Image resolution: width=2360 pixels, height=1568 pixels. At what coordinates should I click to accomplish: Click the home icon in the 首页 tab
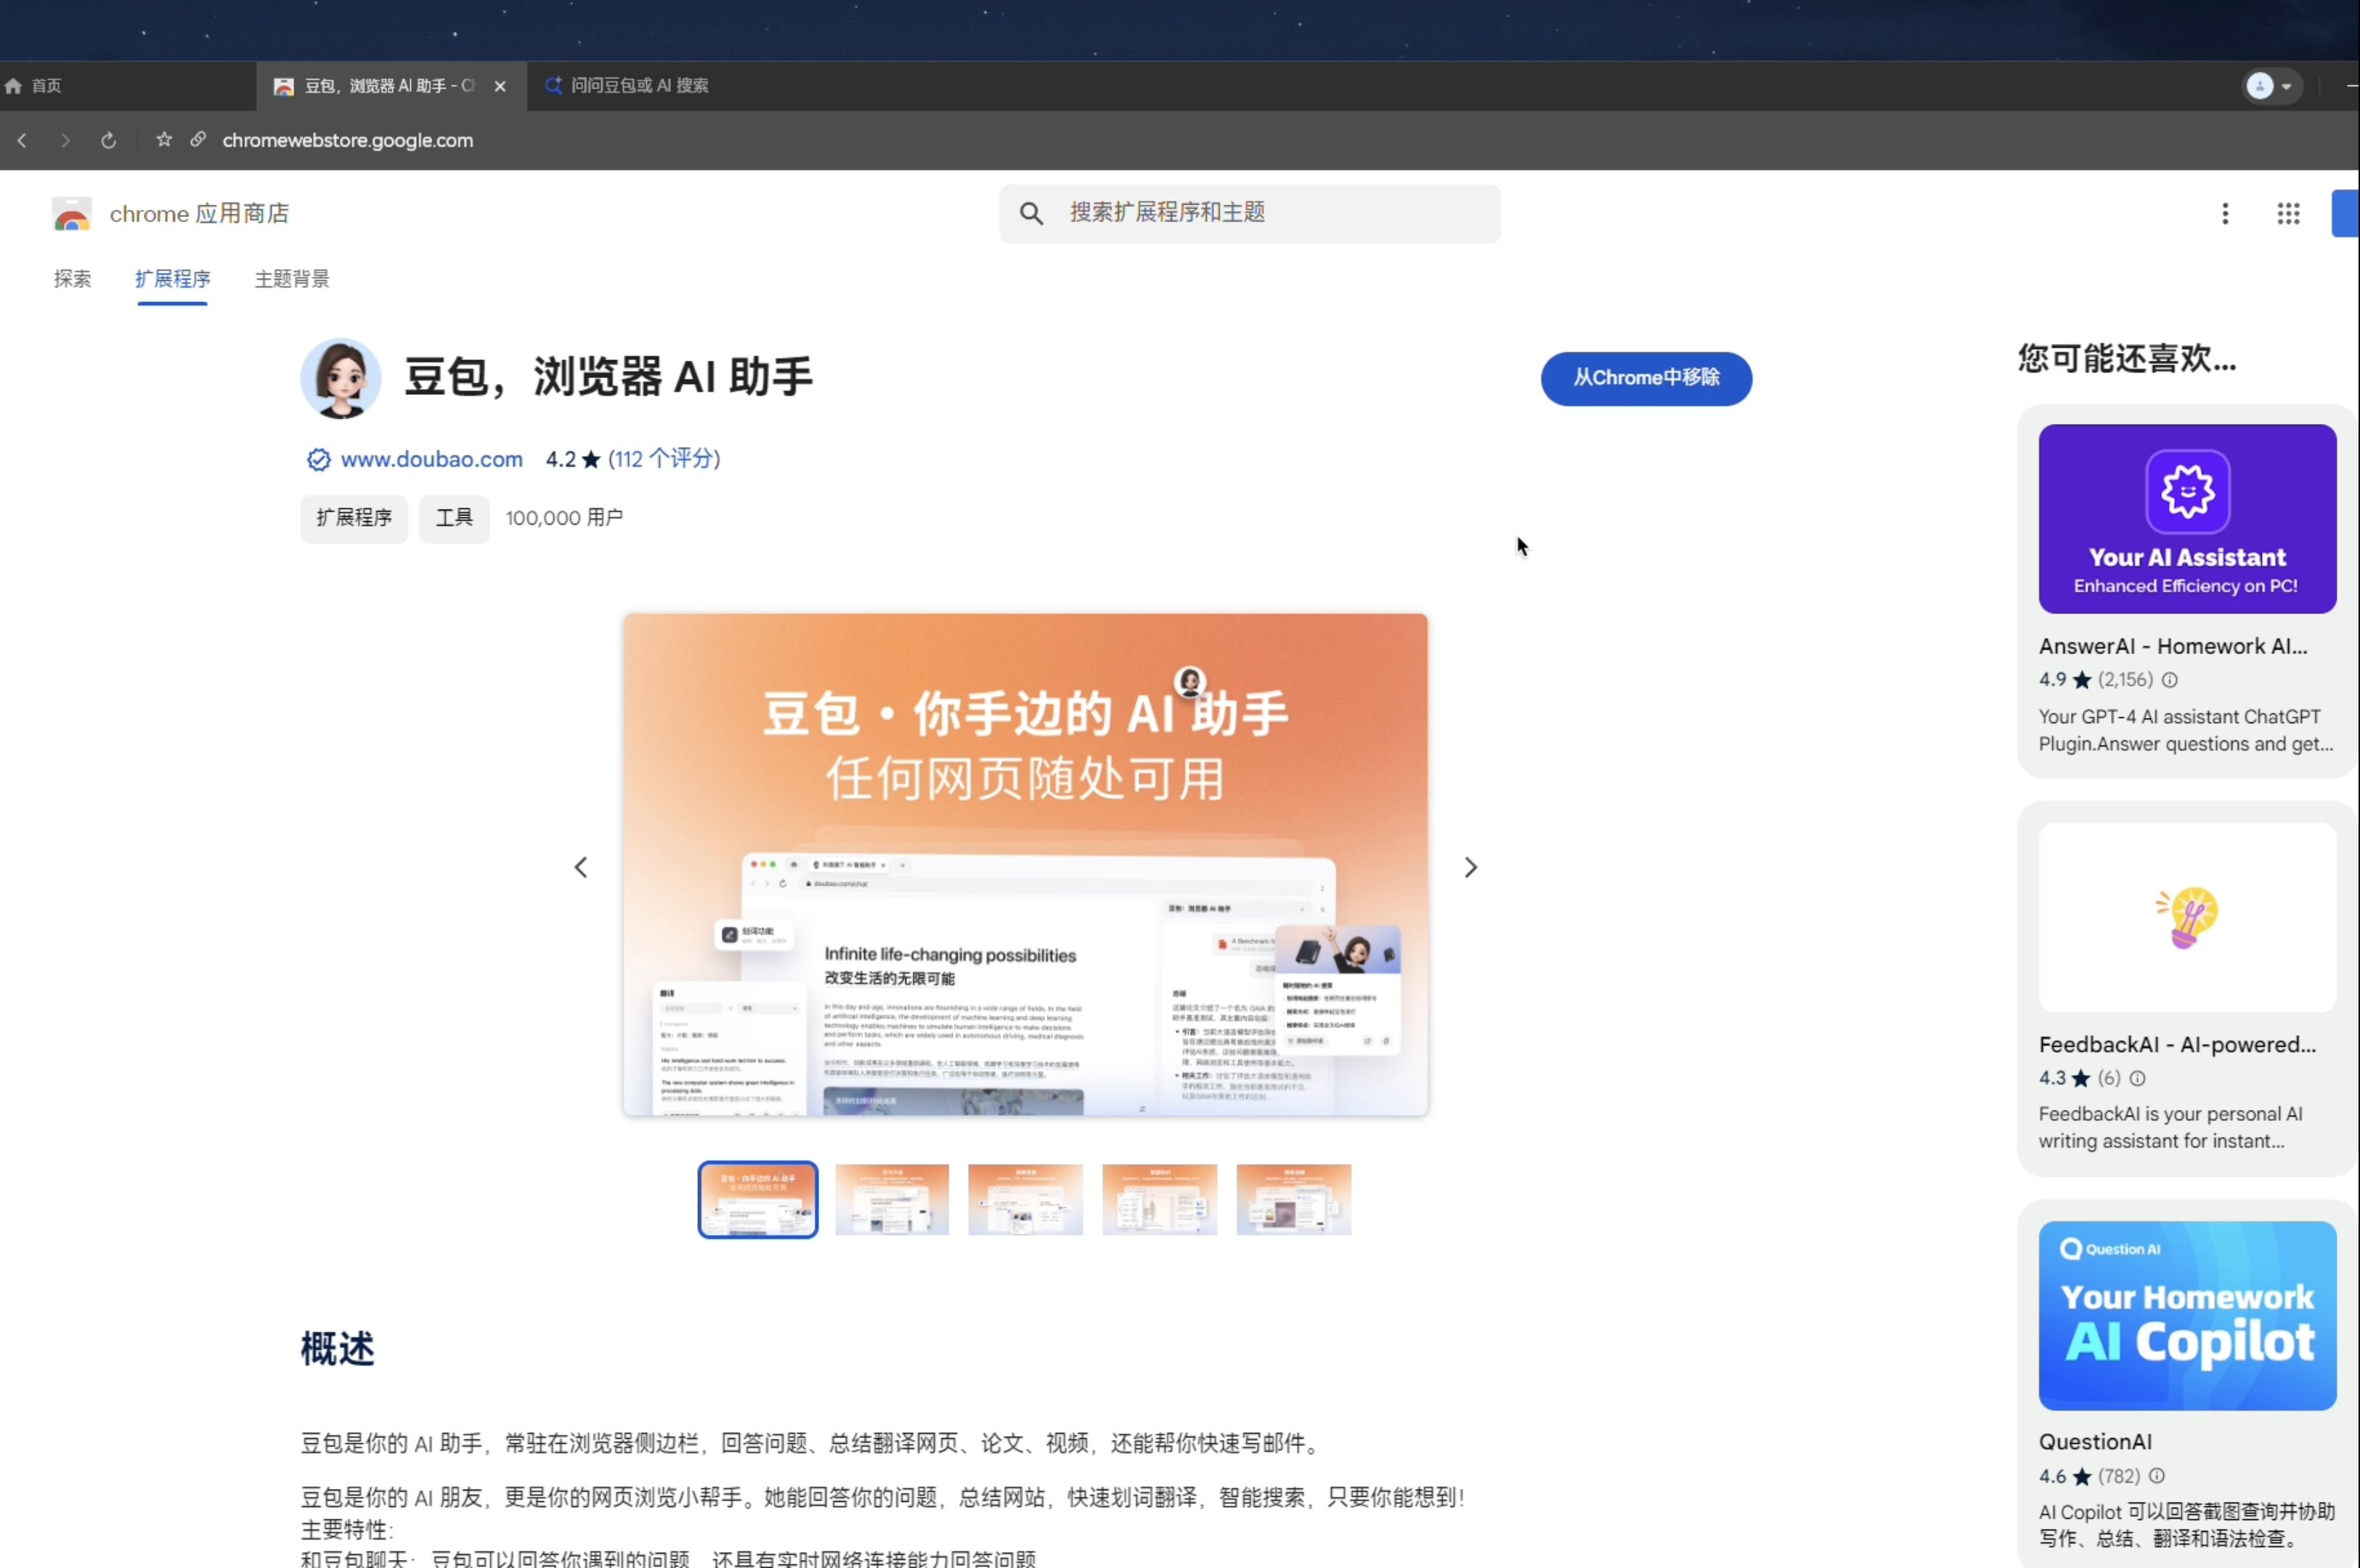[x=14, y=86]
